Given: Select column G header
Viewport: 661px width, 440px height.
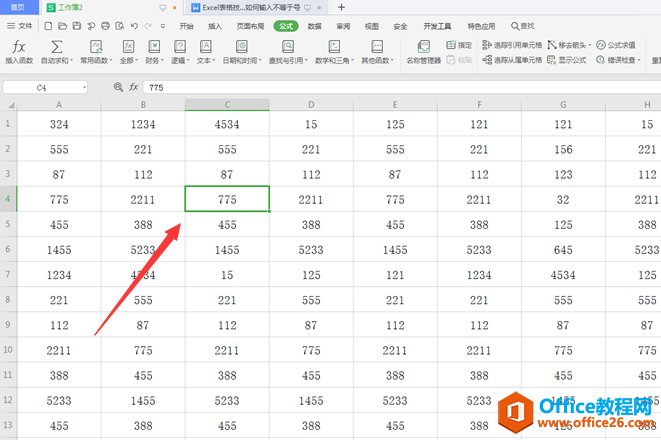Looking at the screenshot, I should point(563,105).
